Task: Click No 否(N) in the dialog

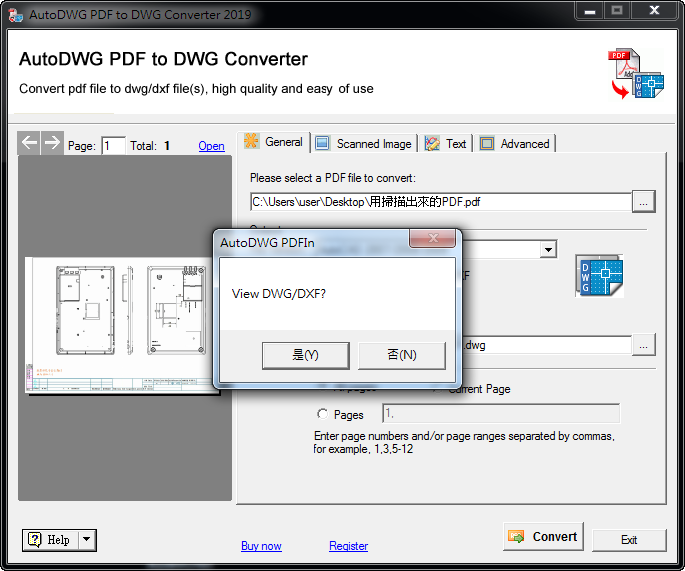Action: click(x=402, y=355)
